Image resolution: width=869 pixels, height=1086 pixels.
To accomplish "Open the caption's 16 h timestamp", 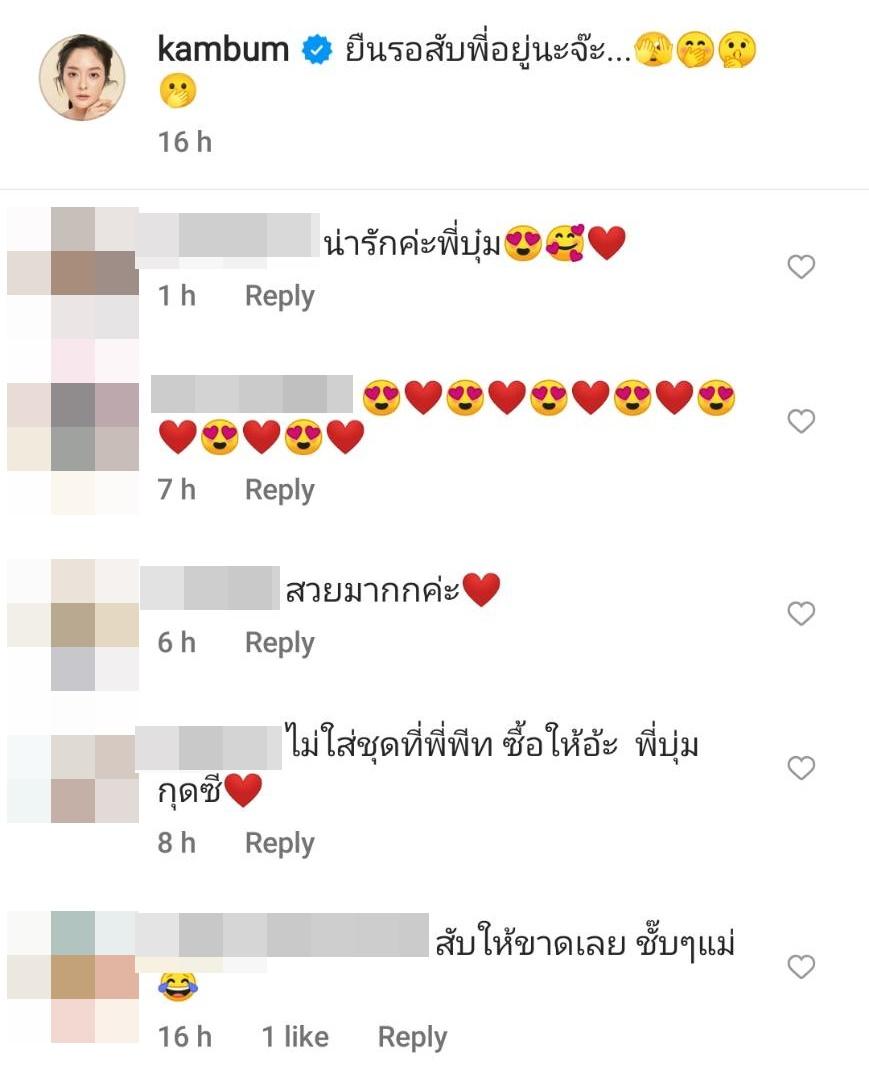I will tap(185, 142).
